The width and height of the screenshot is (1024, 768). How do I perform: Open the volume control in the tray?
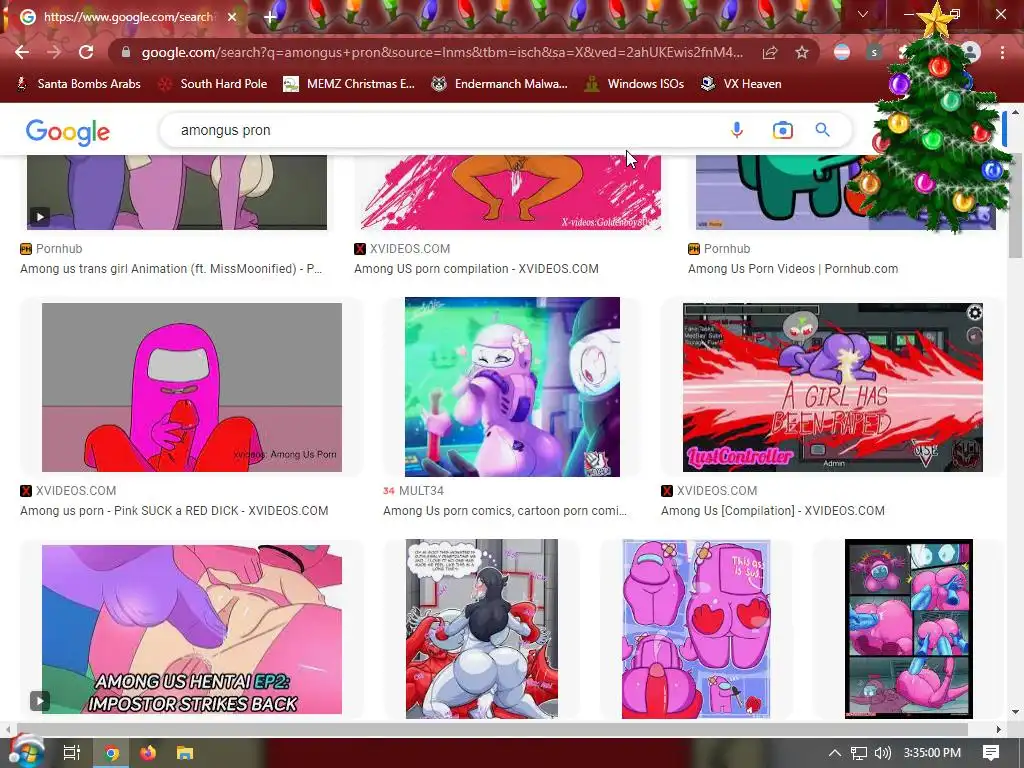[x=883, y=753]
